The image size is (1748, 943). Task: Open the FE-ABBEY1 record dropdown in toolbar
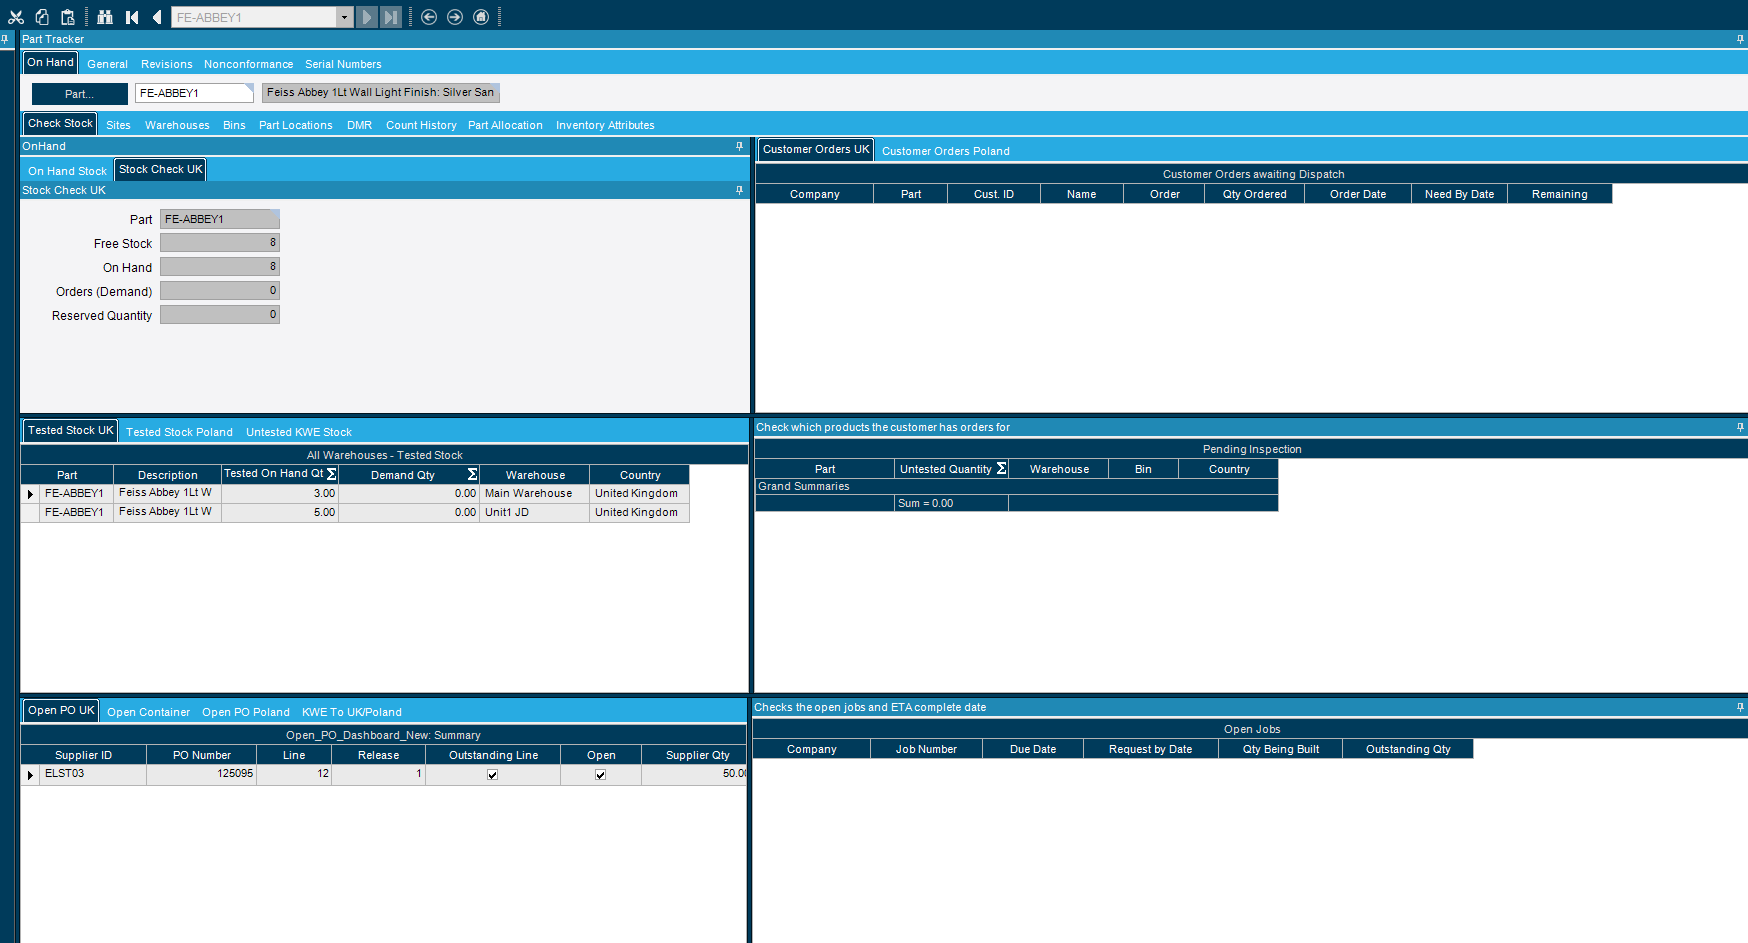(x=344, y=17)
